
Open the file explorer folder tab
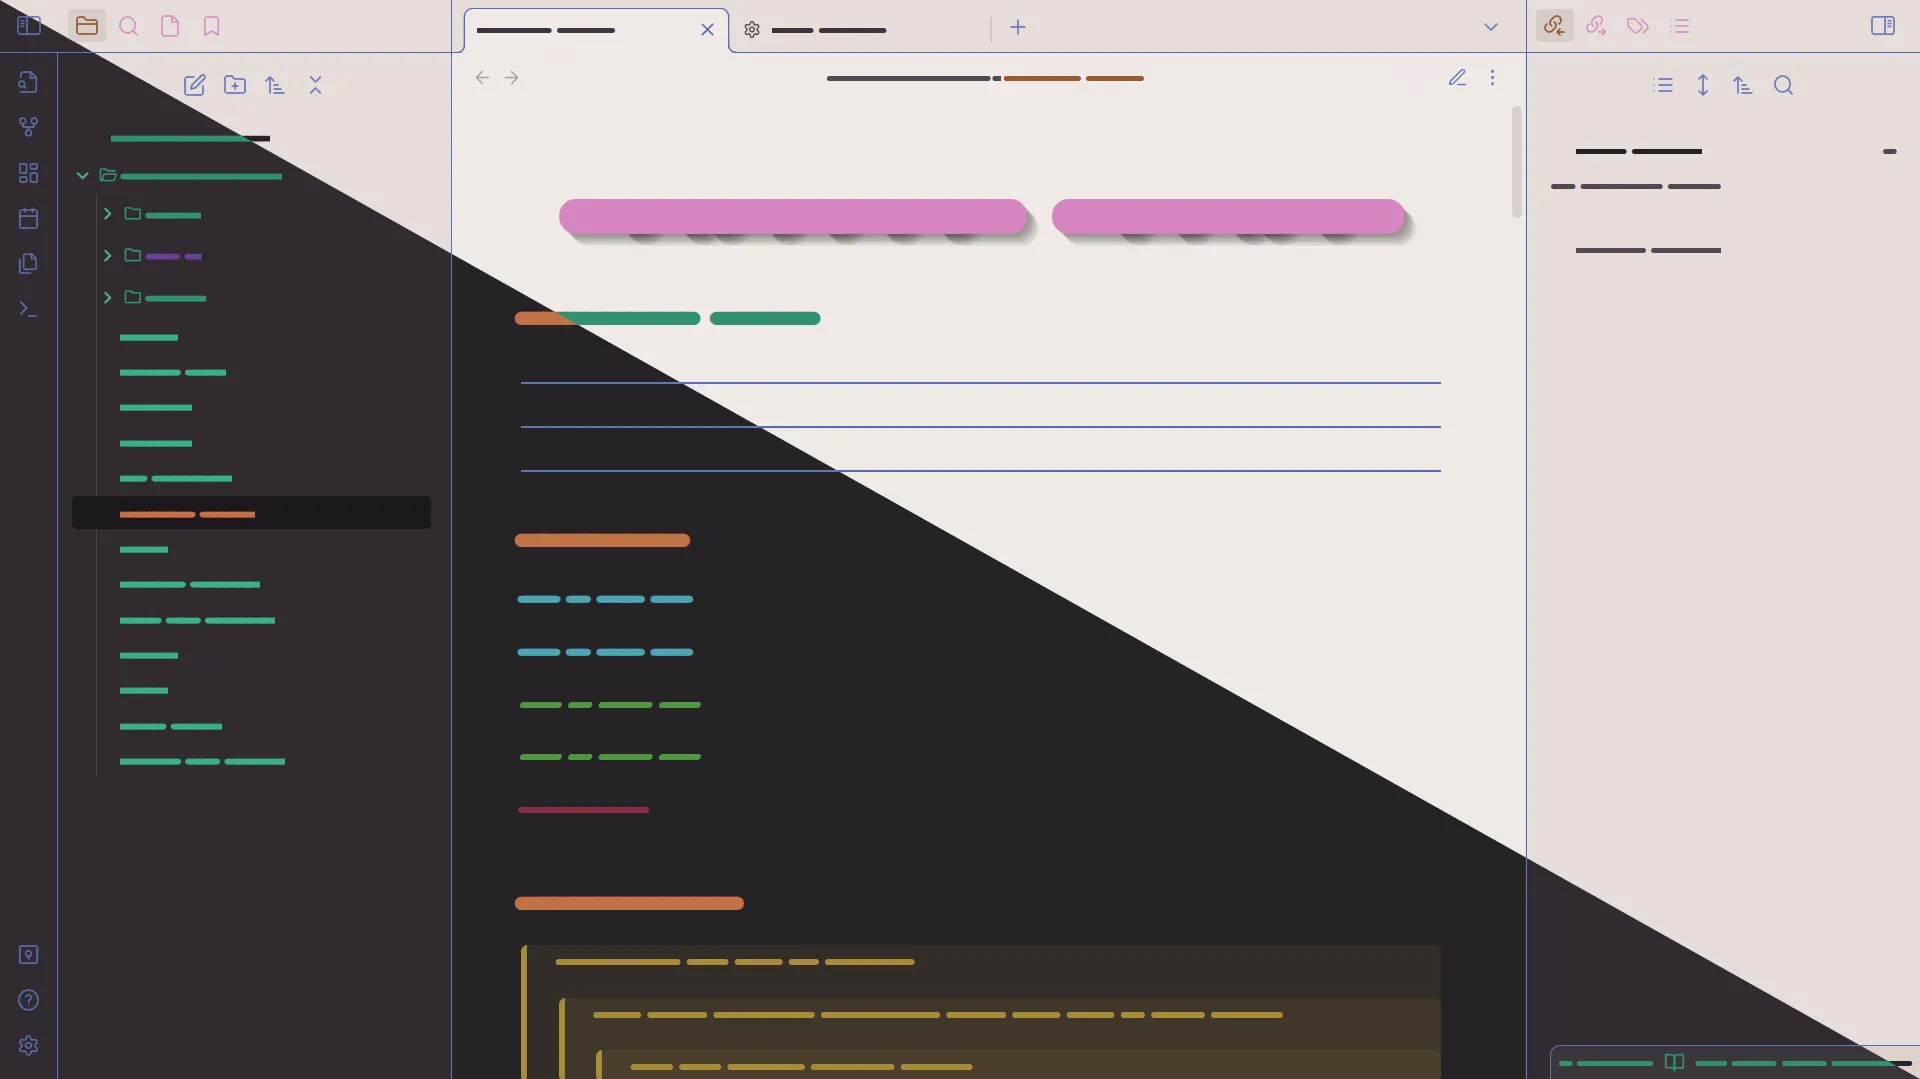(87, 26)
